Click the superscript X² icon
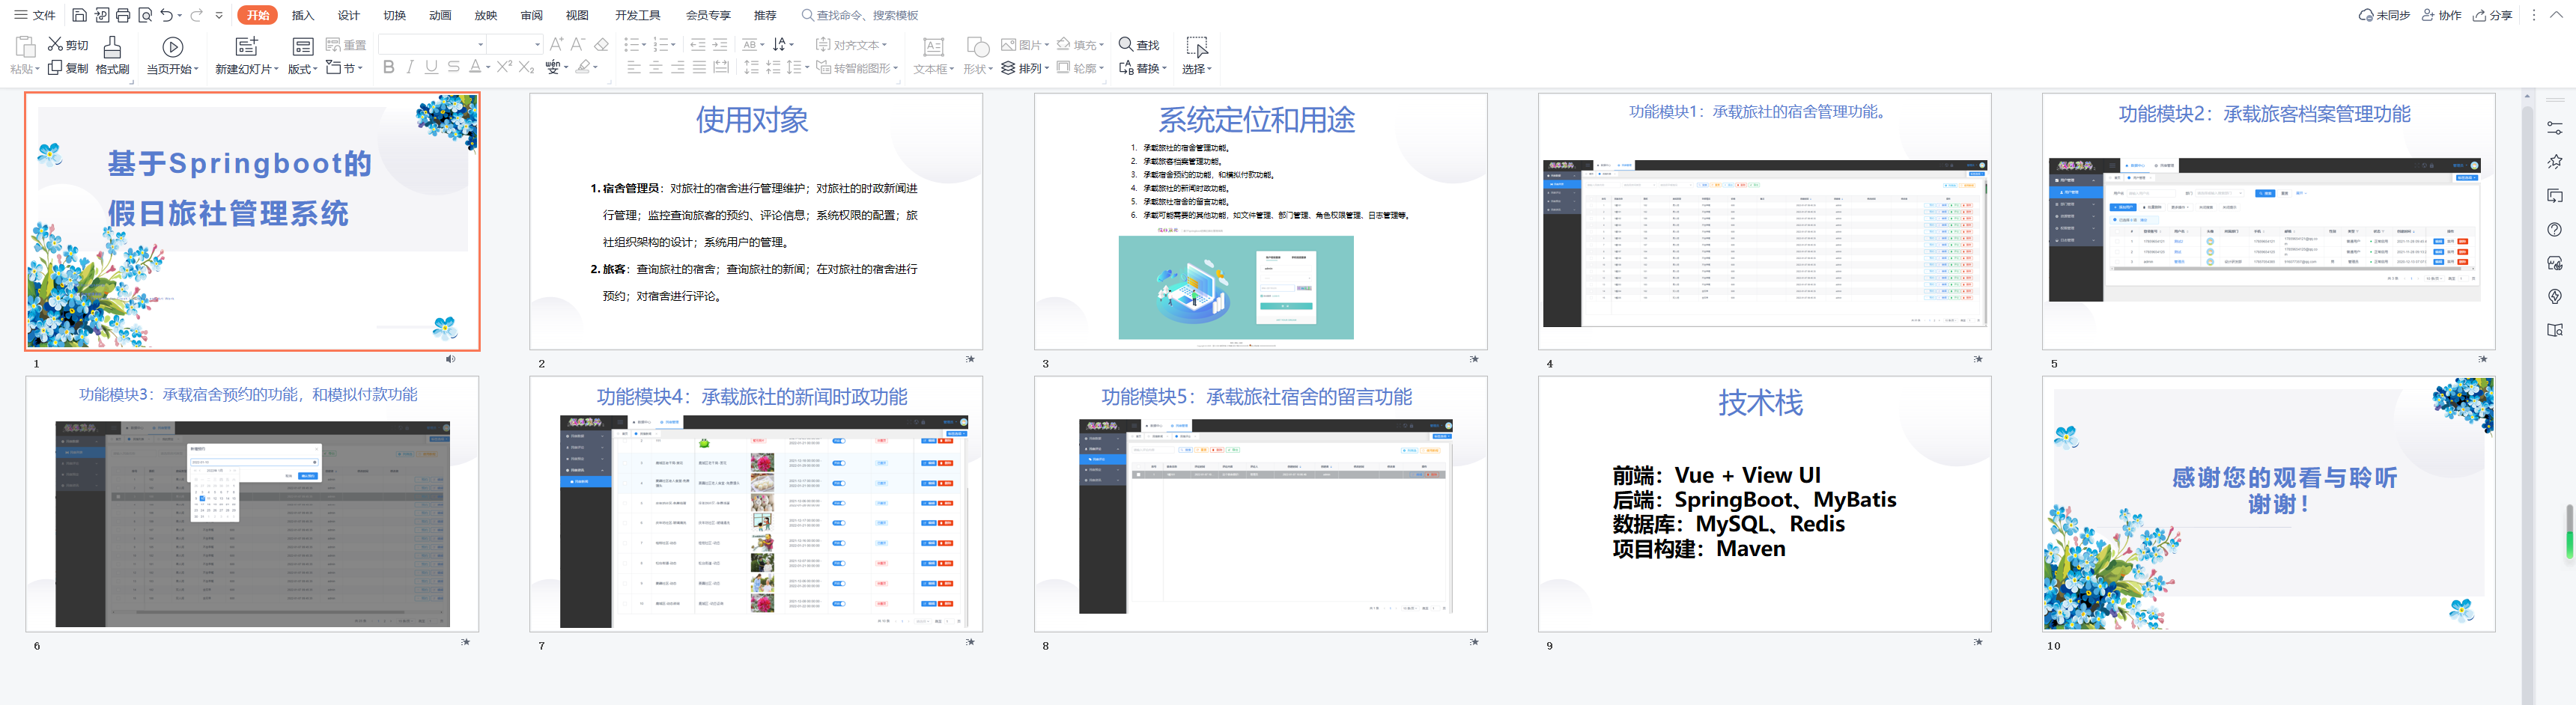The height and width of the screenshot is (705, 2576). click(504, 67)
